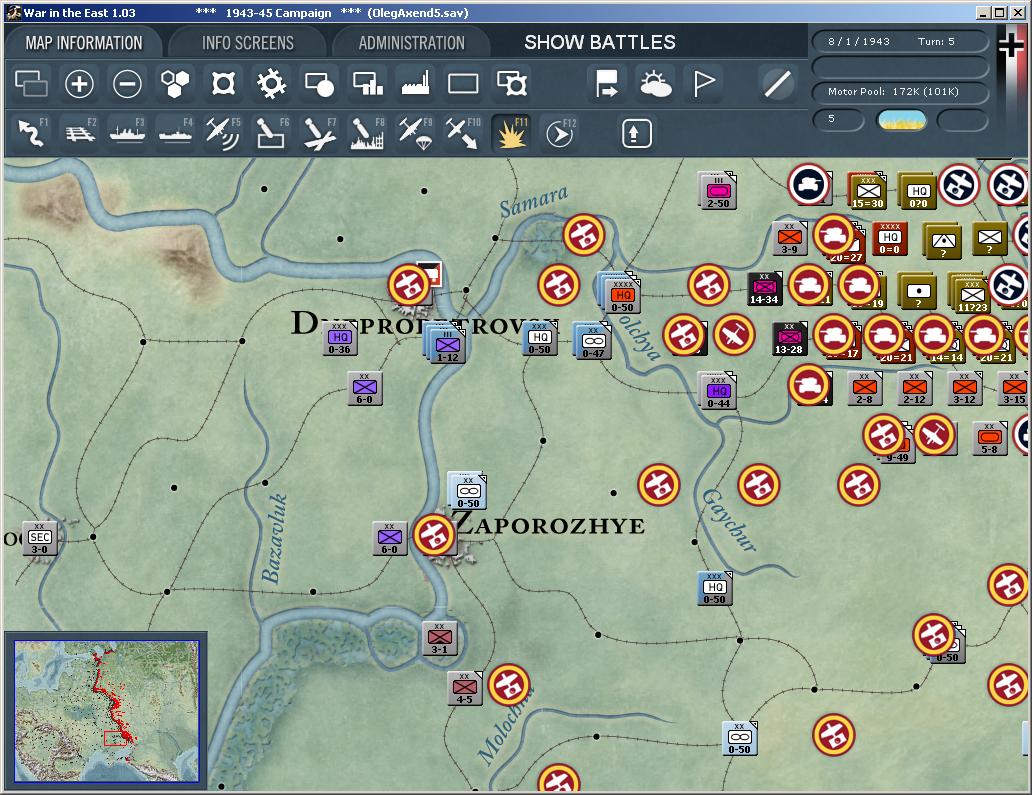Select Bomb unit mode F6
Screen dimensions: 1032x795
click(271, 132)
